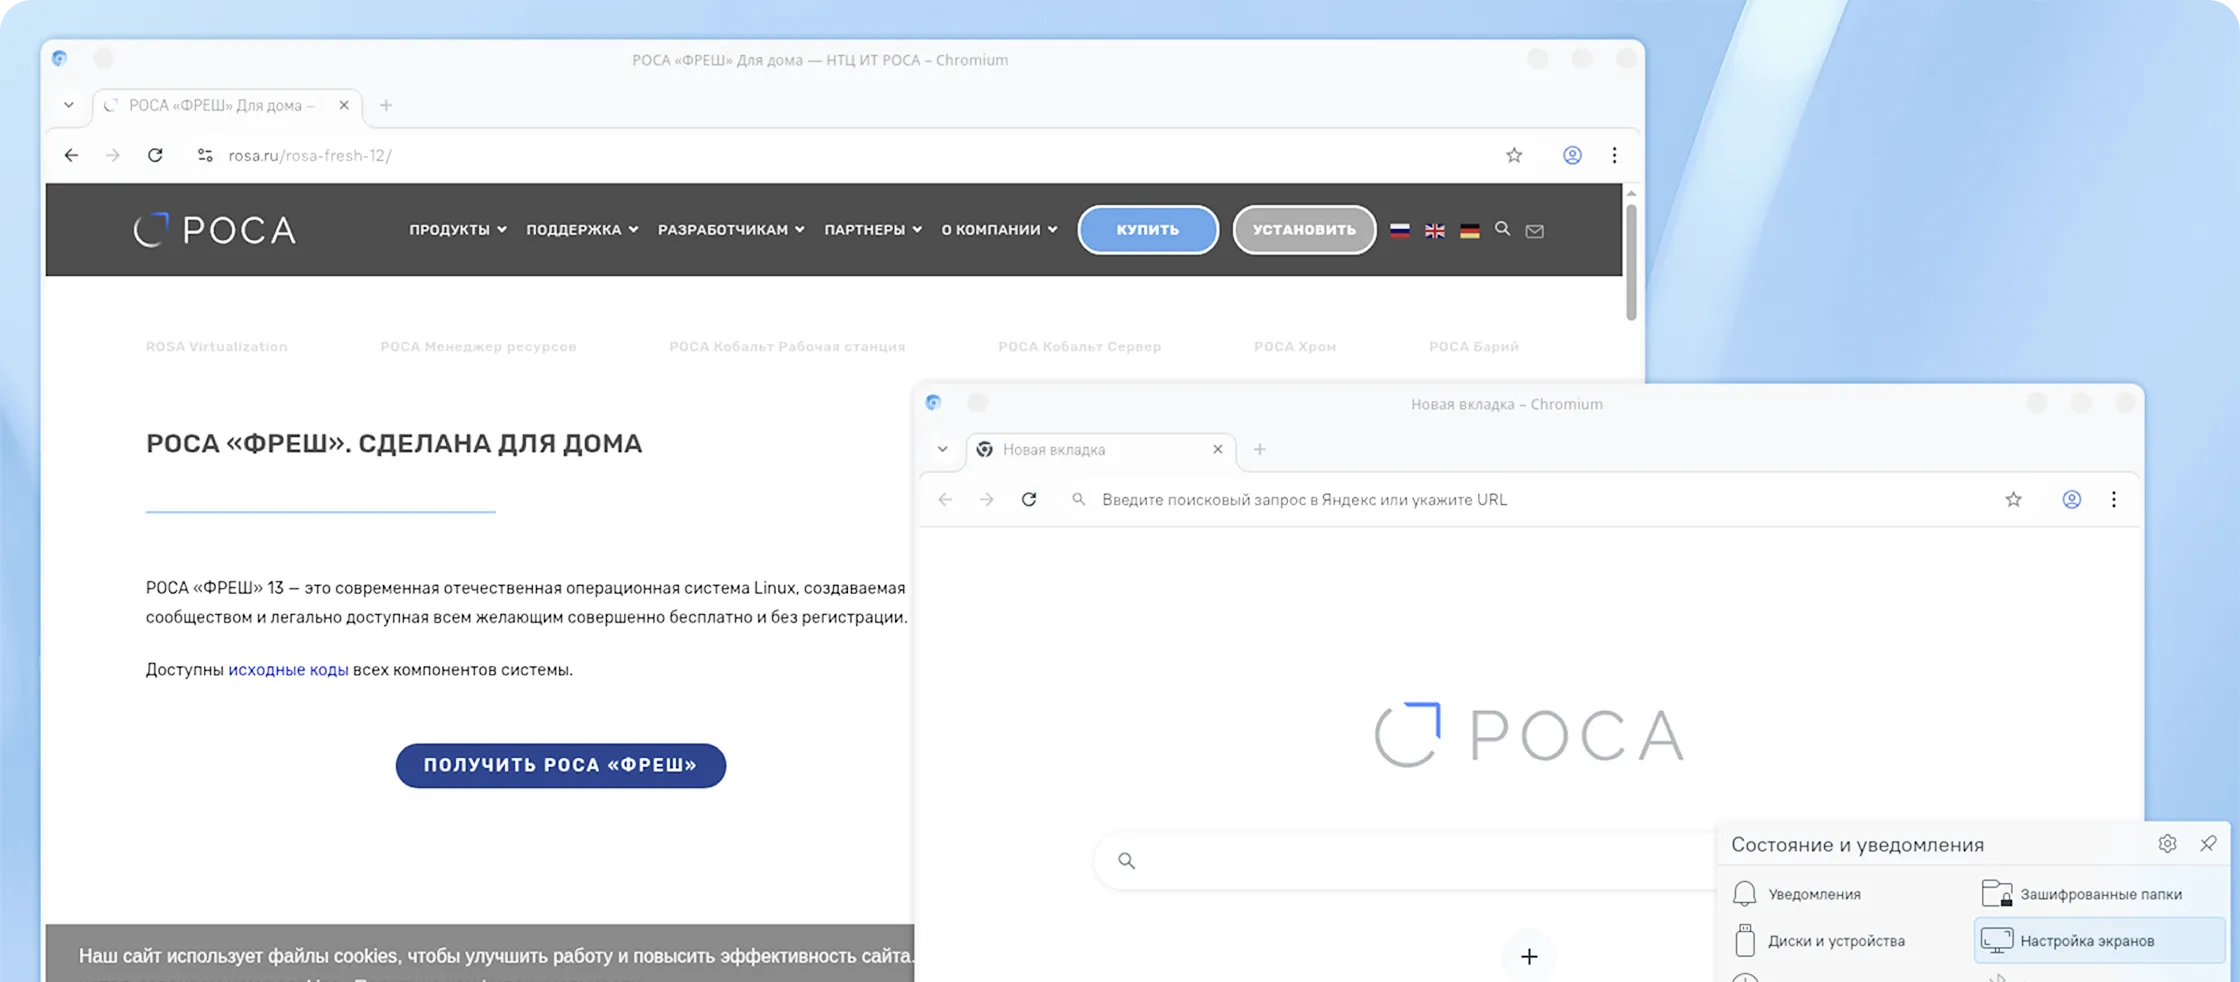This screenshot has height=982, width=2240.
Task: Select the Новая вкладка tab
Action: pyautogui.click(x=1100, y=450)
